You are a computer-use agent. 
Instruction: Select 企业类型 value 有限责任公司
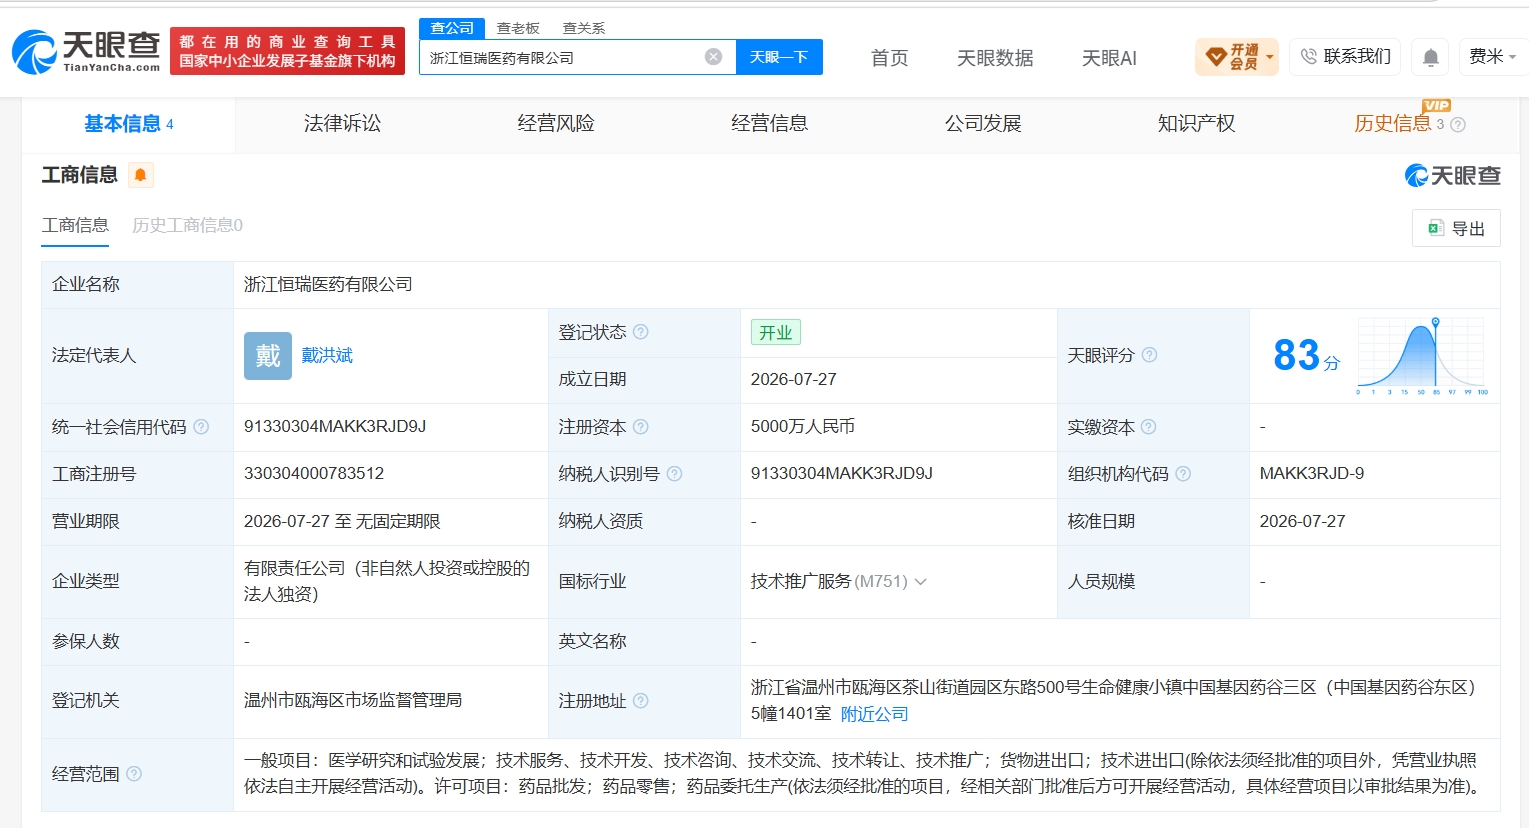click(387, 581)
